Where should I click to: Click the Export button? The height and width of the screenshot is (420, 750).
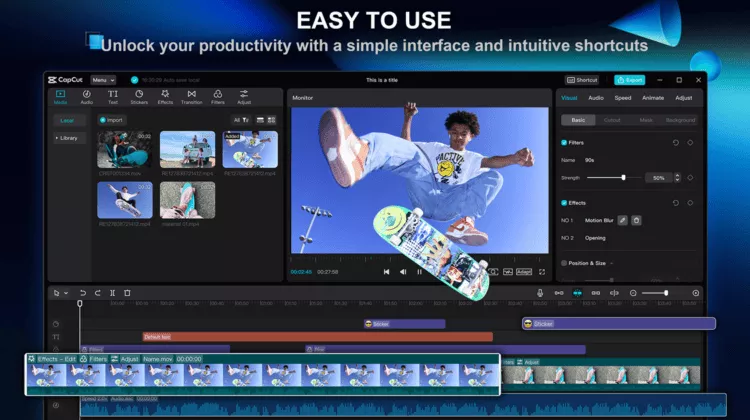click(x=629, y=79)
